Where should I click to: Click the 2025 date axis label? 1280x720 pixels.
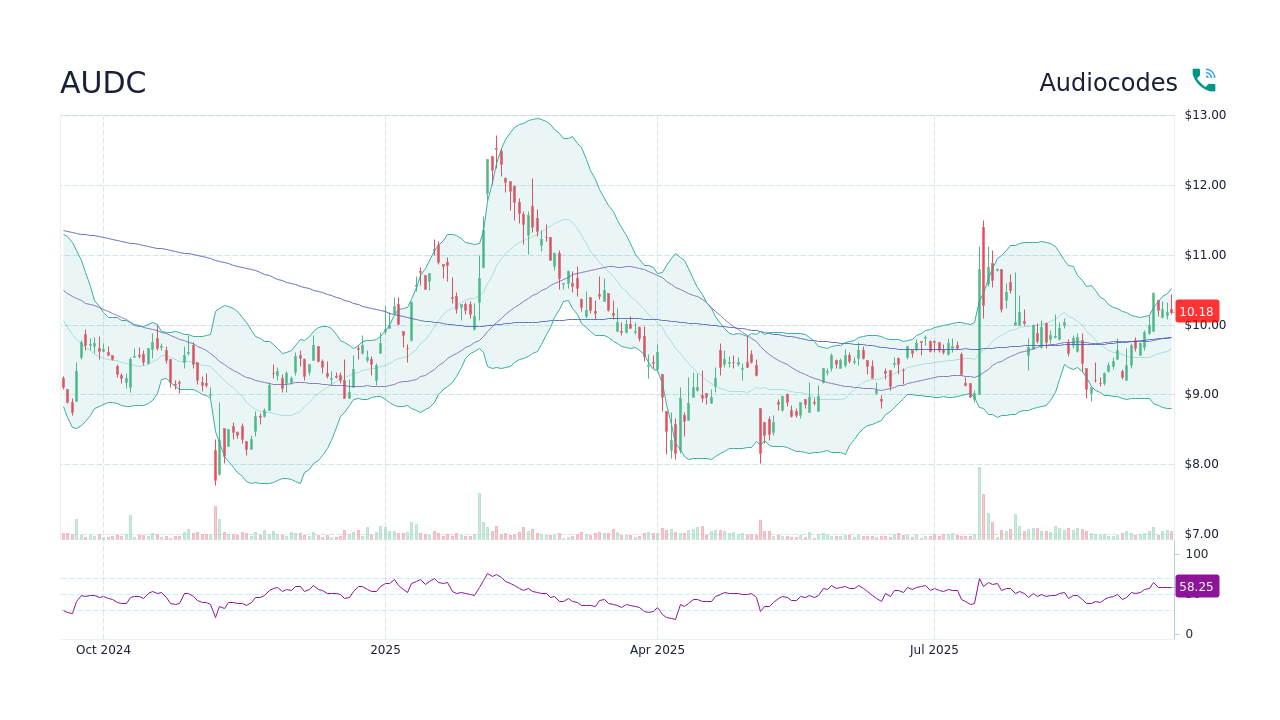[x=385, y=650]
